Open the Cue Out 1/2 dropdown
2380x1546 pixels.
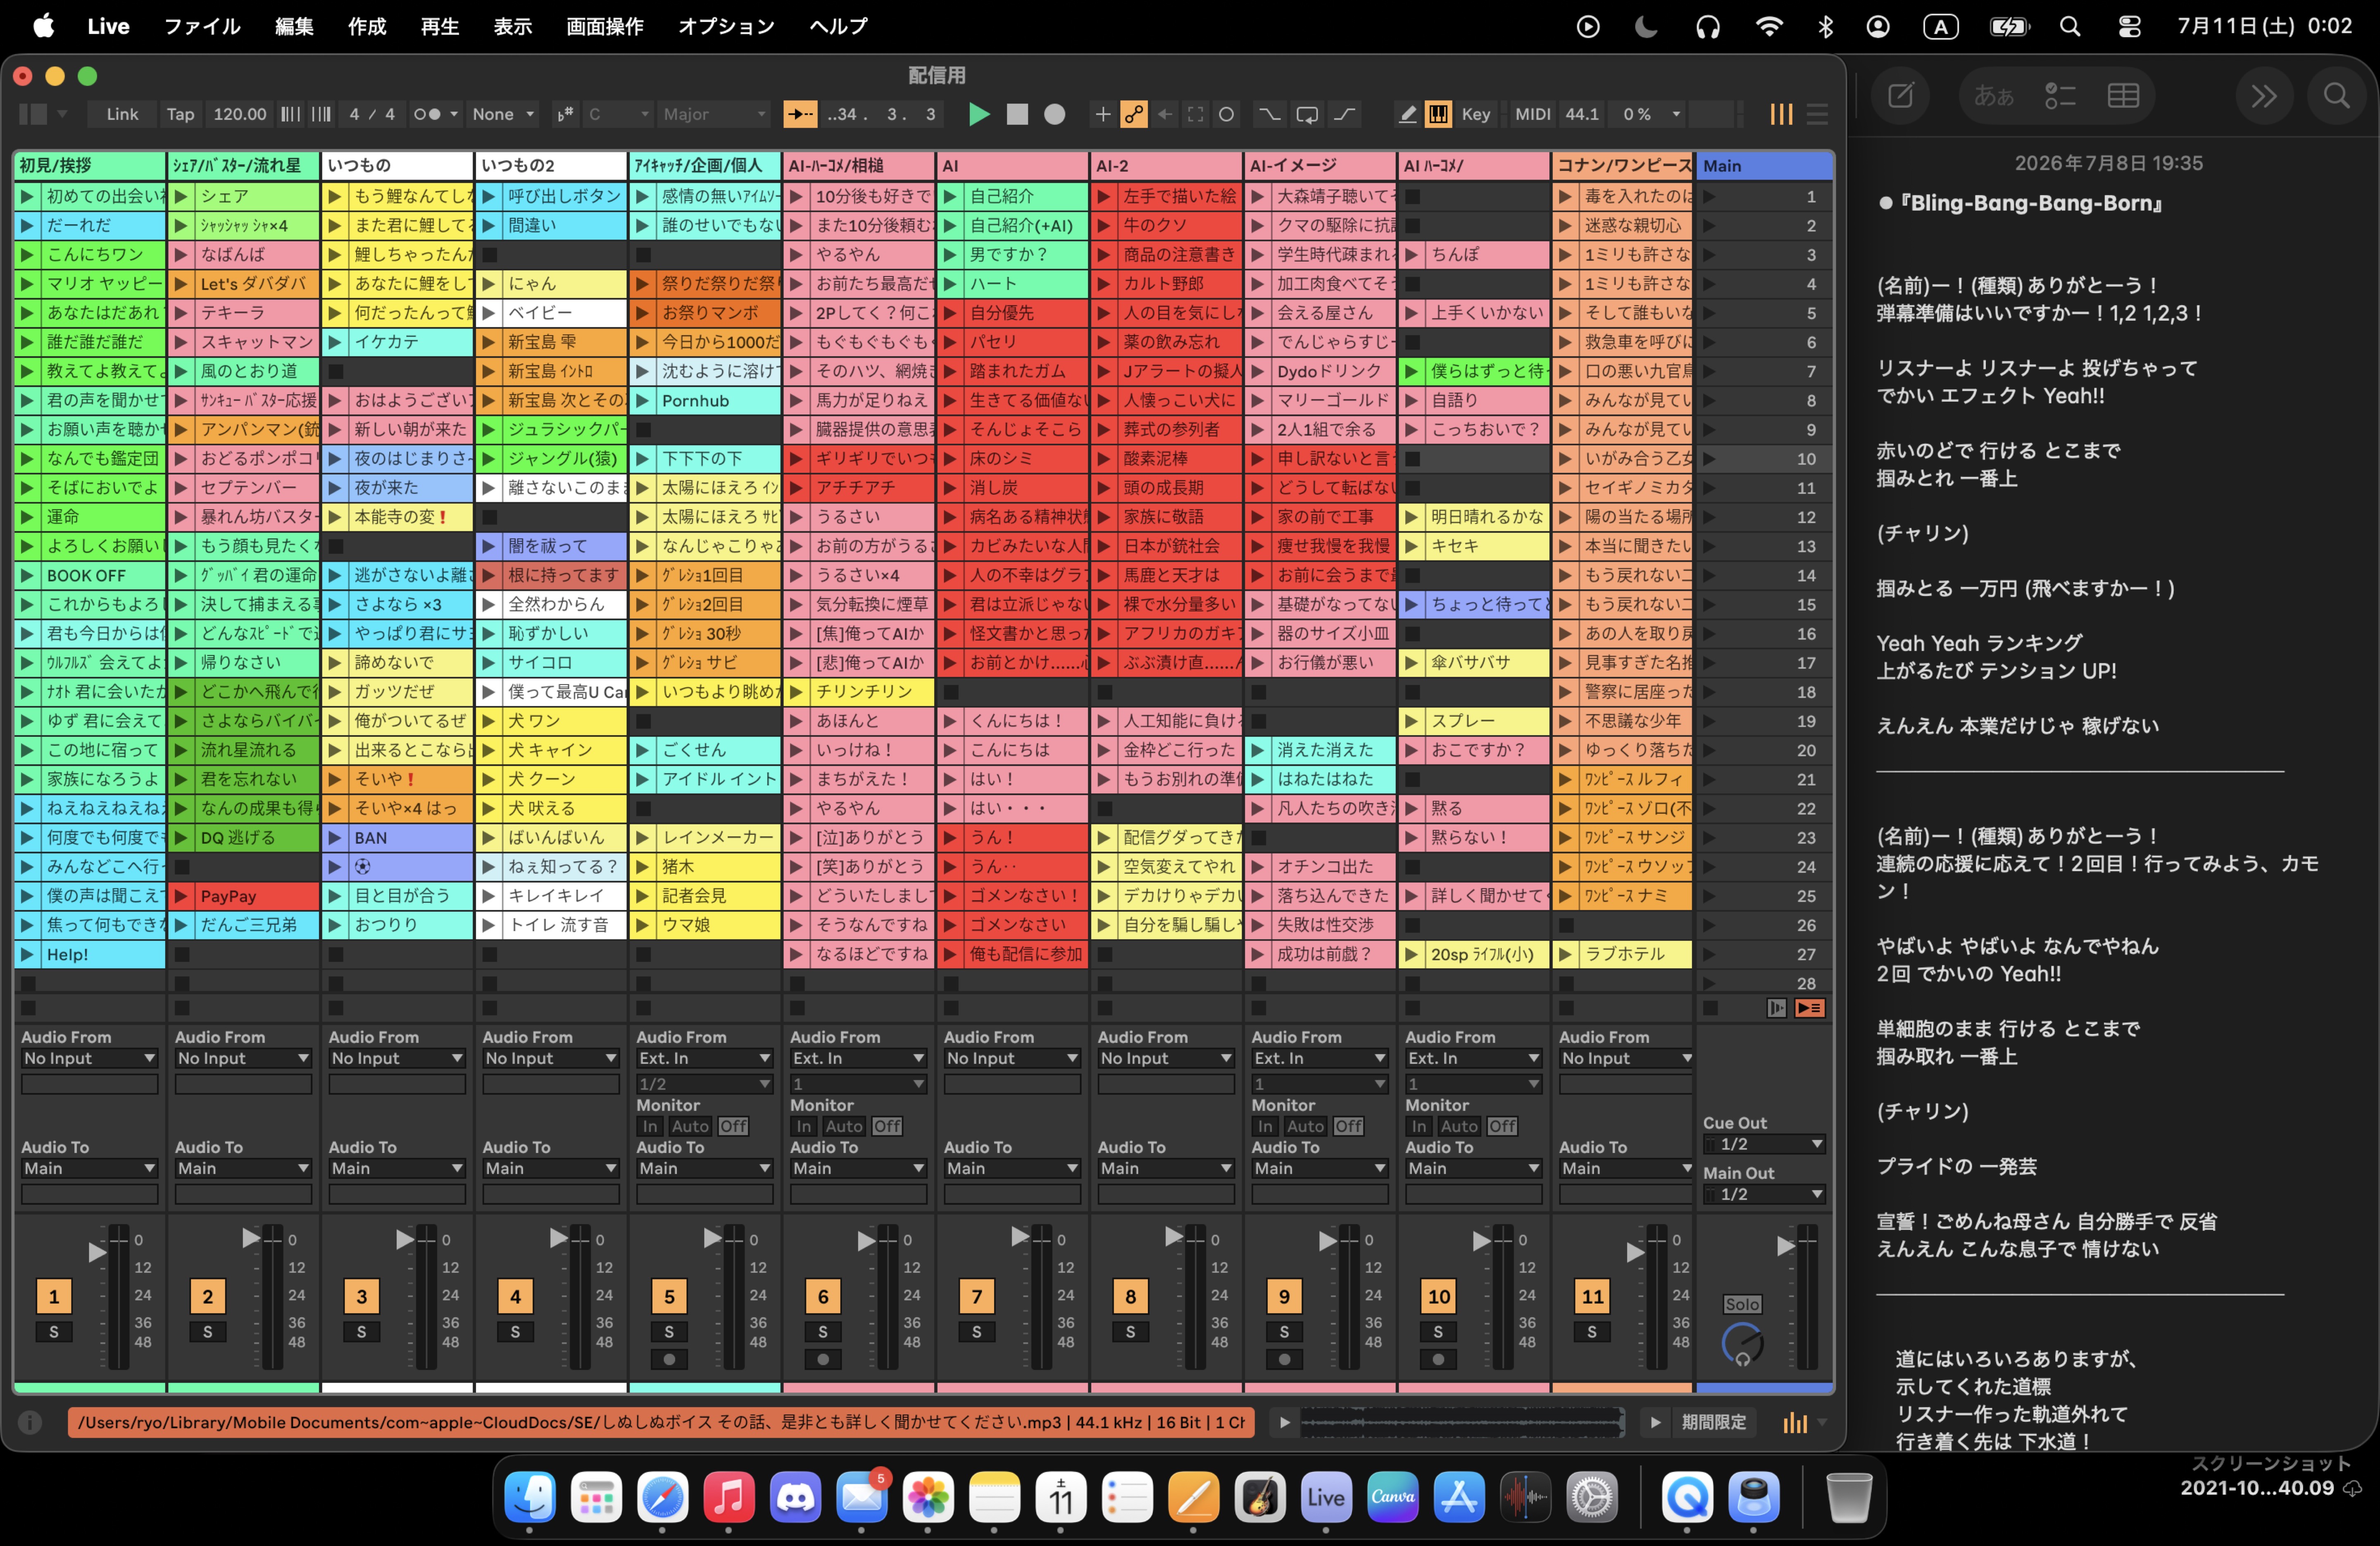pyautogui.click(x=1764, y=1144)
